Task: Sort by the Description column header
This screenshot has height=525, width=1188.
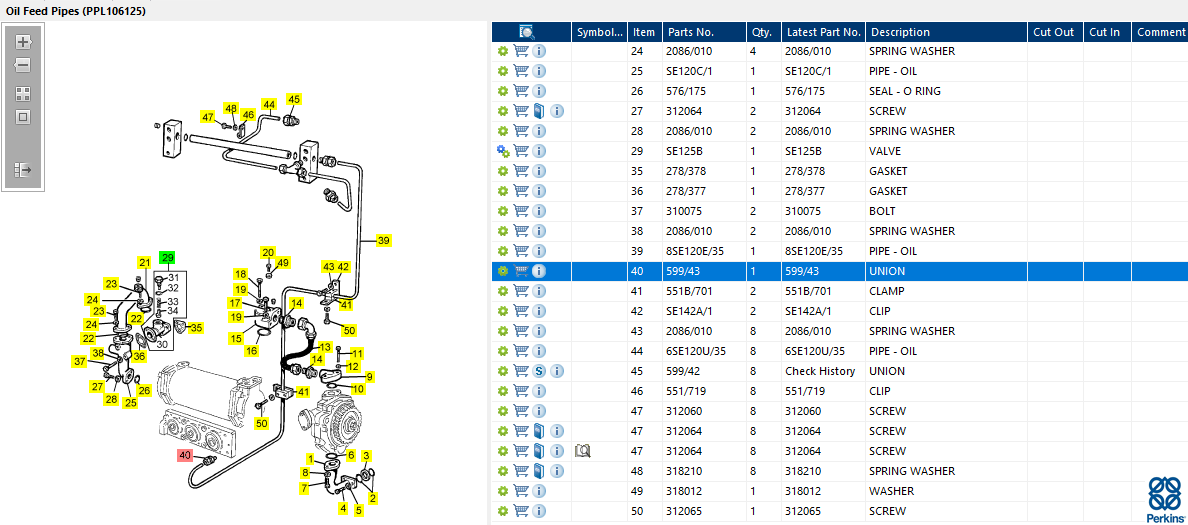Action: point(899,32)
